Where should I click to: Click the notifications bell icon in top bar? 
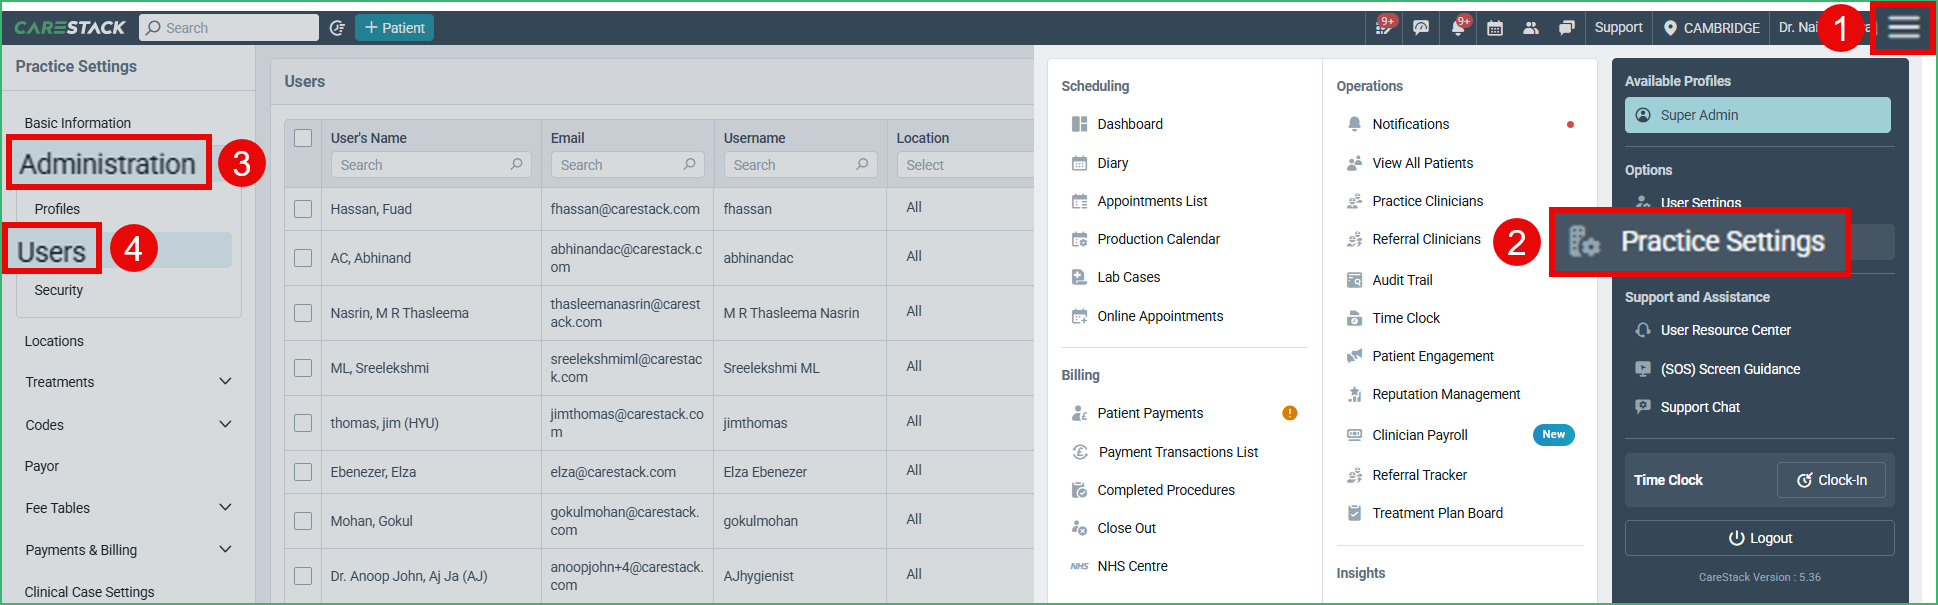point(1458,28)
